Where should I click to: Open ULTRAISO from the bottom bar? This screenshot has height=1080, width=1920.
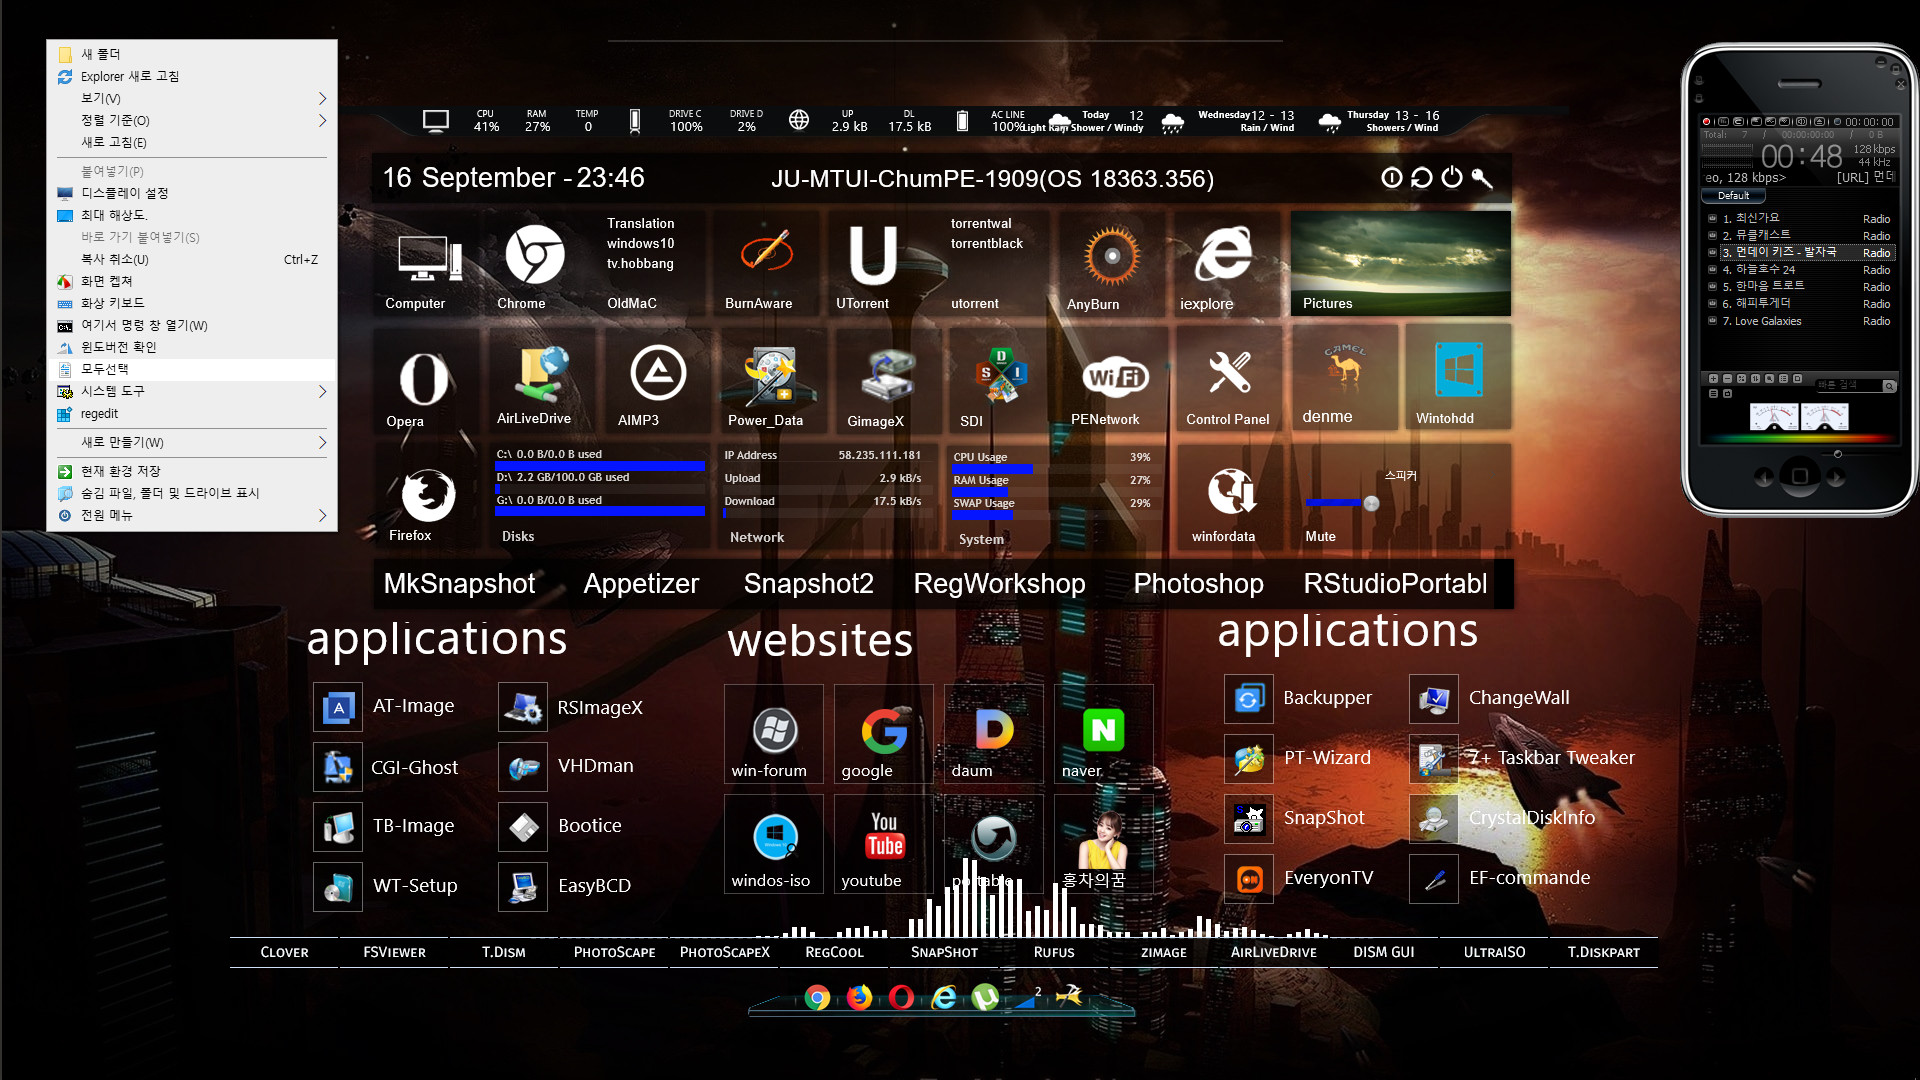(1494, 952)
